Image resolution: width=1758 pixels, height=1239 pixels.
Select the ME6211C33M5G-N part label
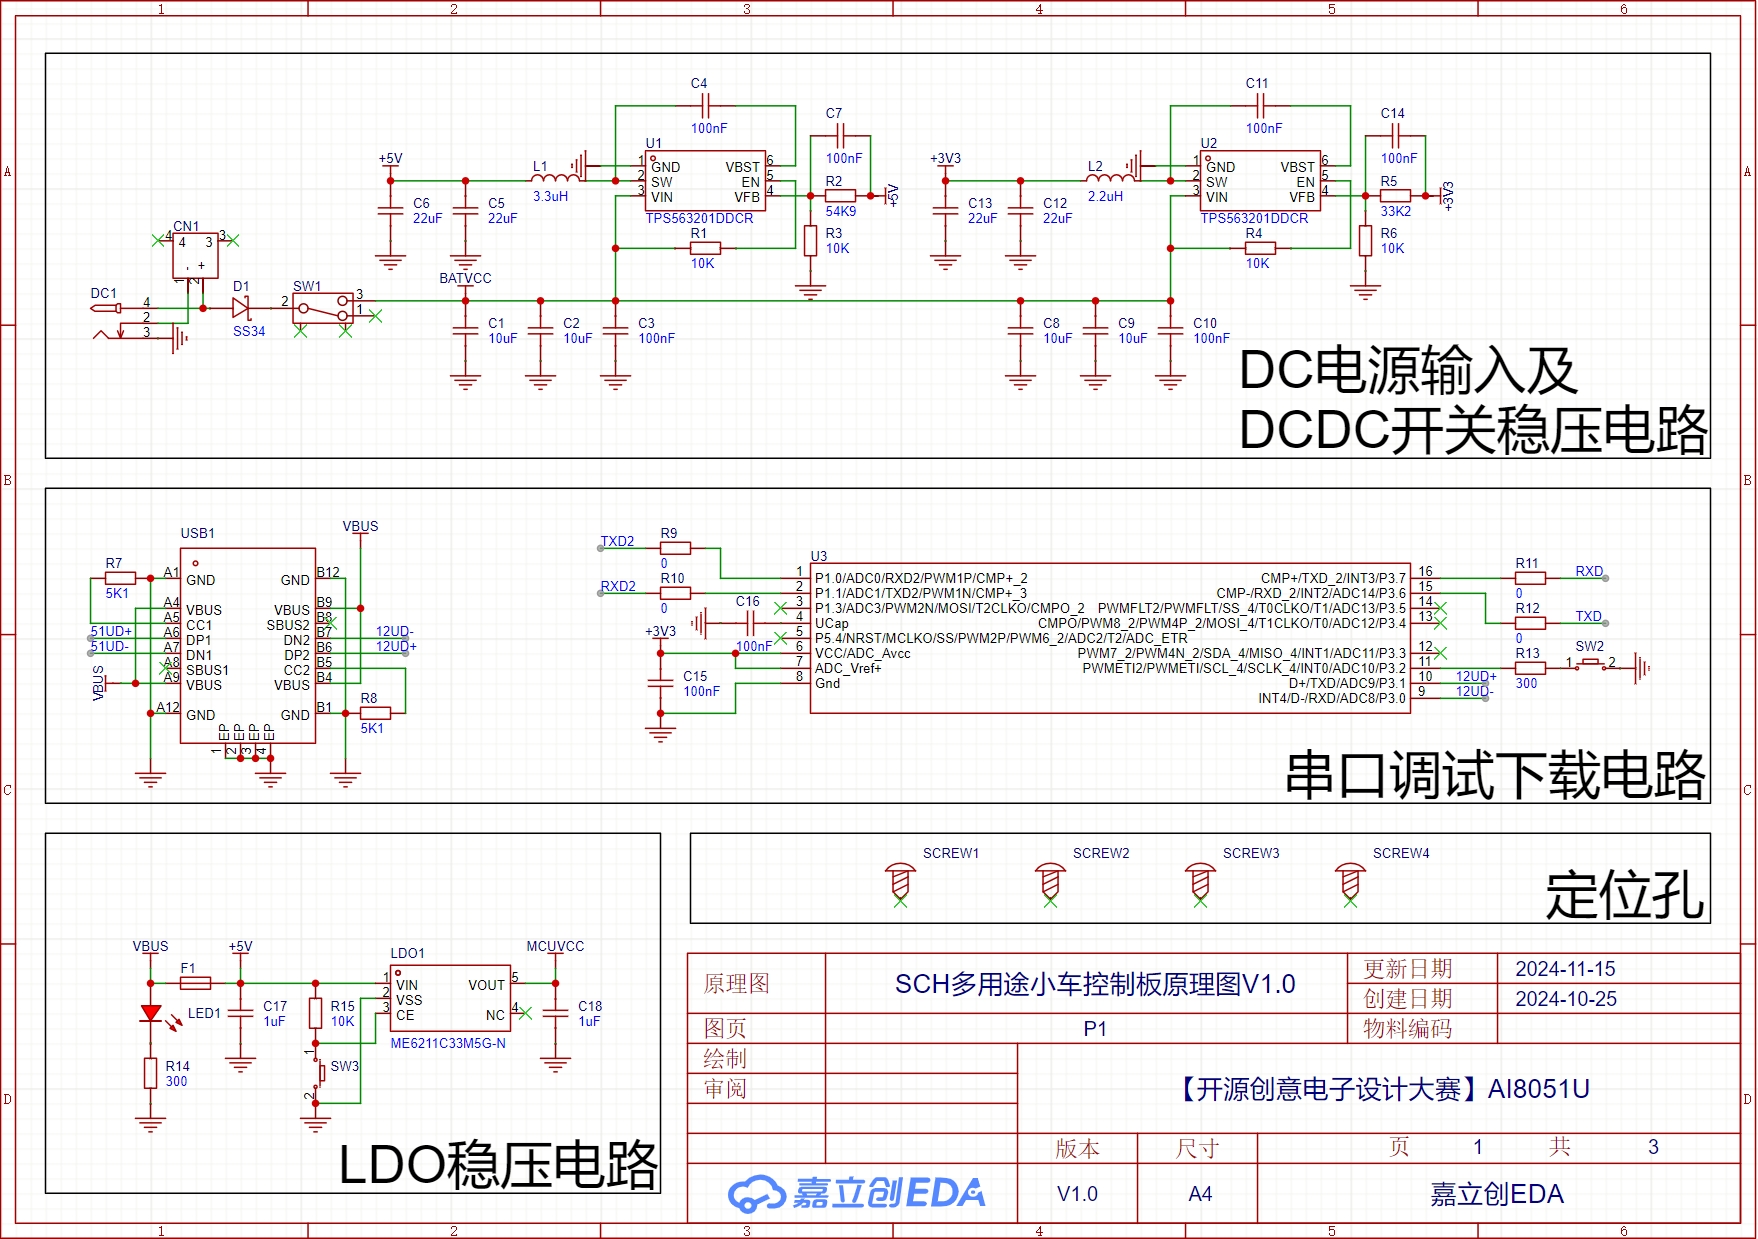click(448, 1043)
